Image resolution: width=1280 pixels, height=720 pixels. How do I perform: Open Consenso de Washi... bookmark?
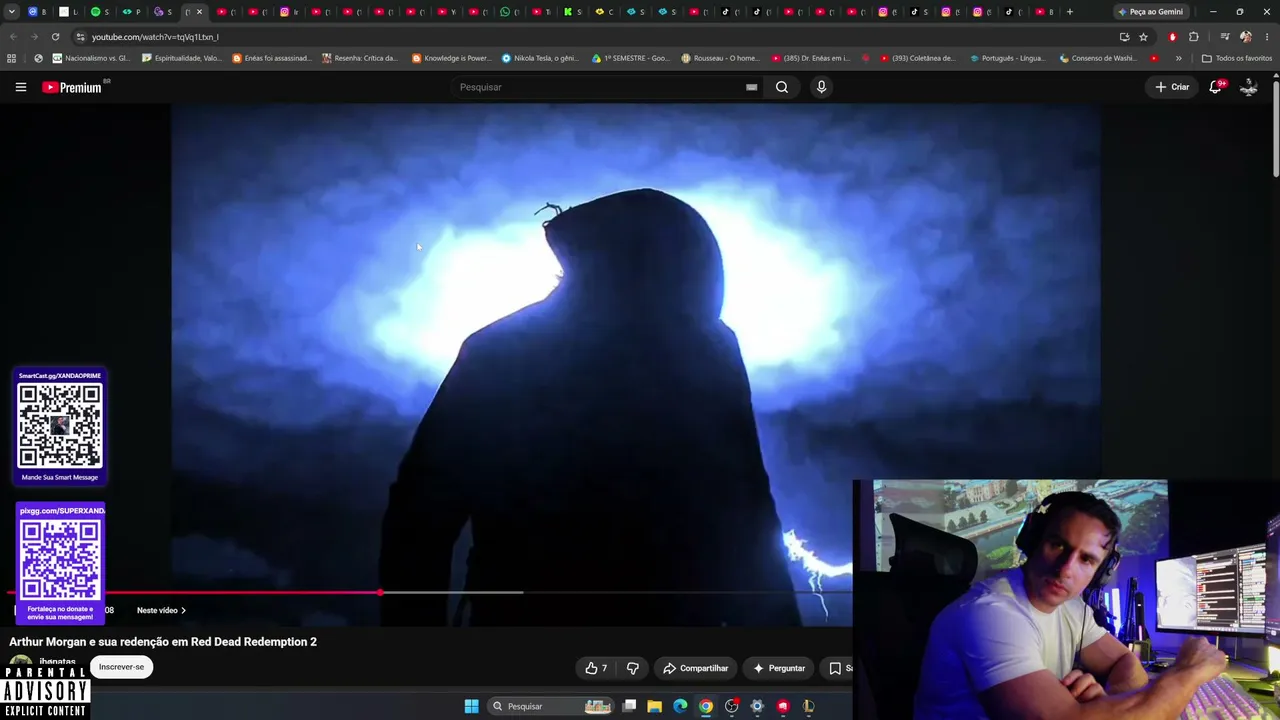(x=1098, y=58)
